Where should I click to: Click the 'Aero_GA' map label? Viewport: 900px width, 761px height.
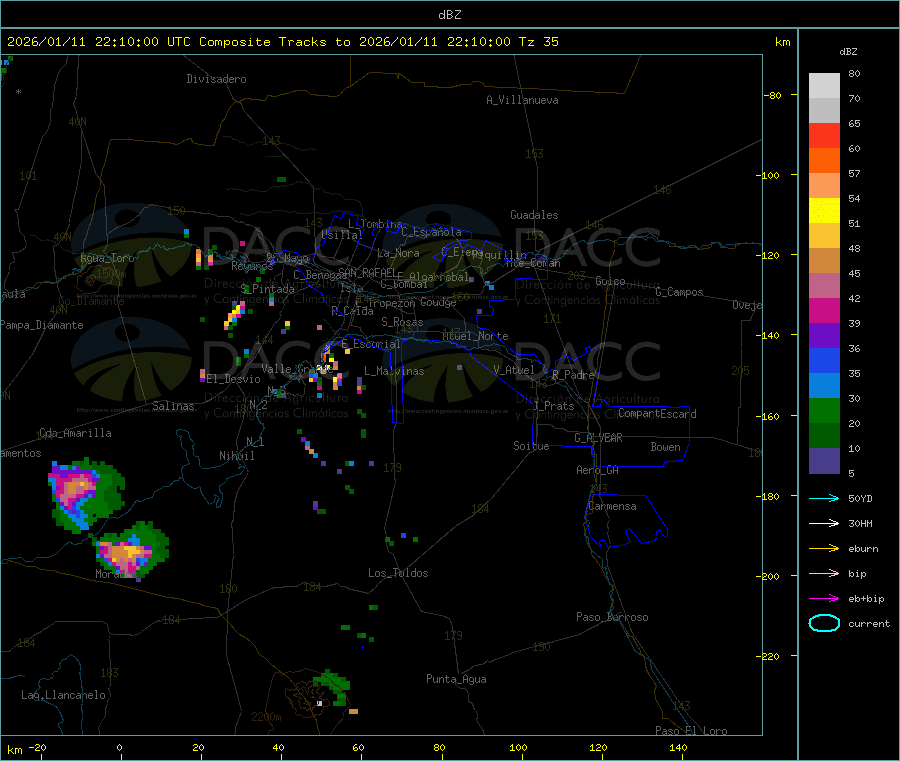click(x=598, y=470)
